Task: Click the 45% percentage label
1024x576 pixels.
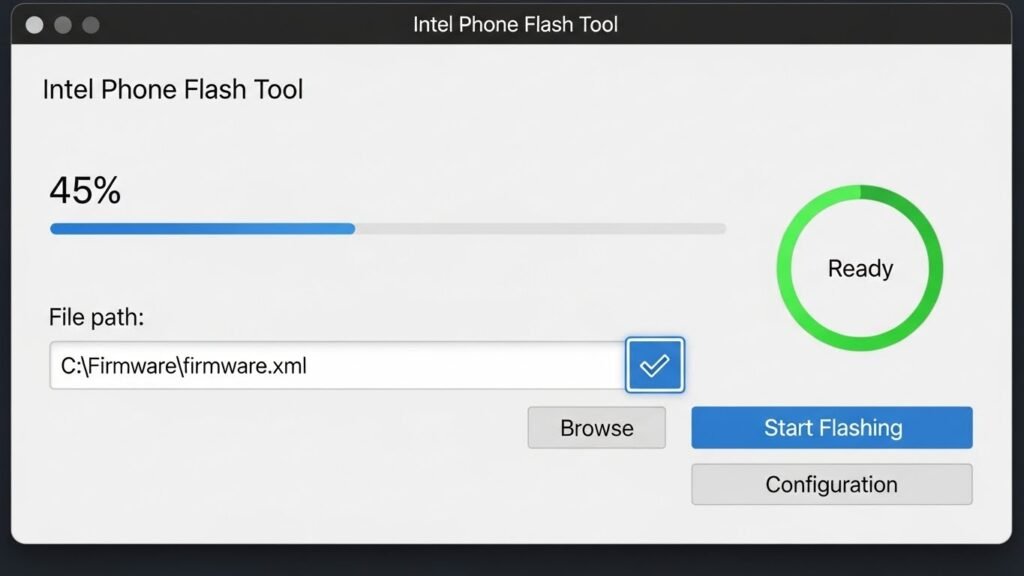Action: [84, 190]
